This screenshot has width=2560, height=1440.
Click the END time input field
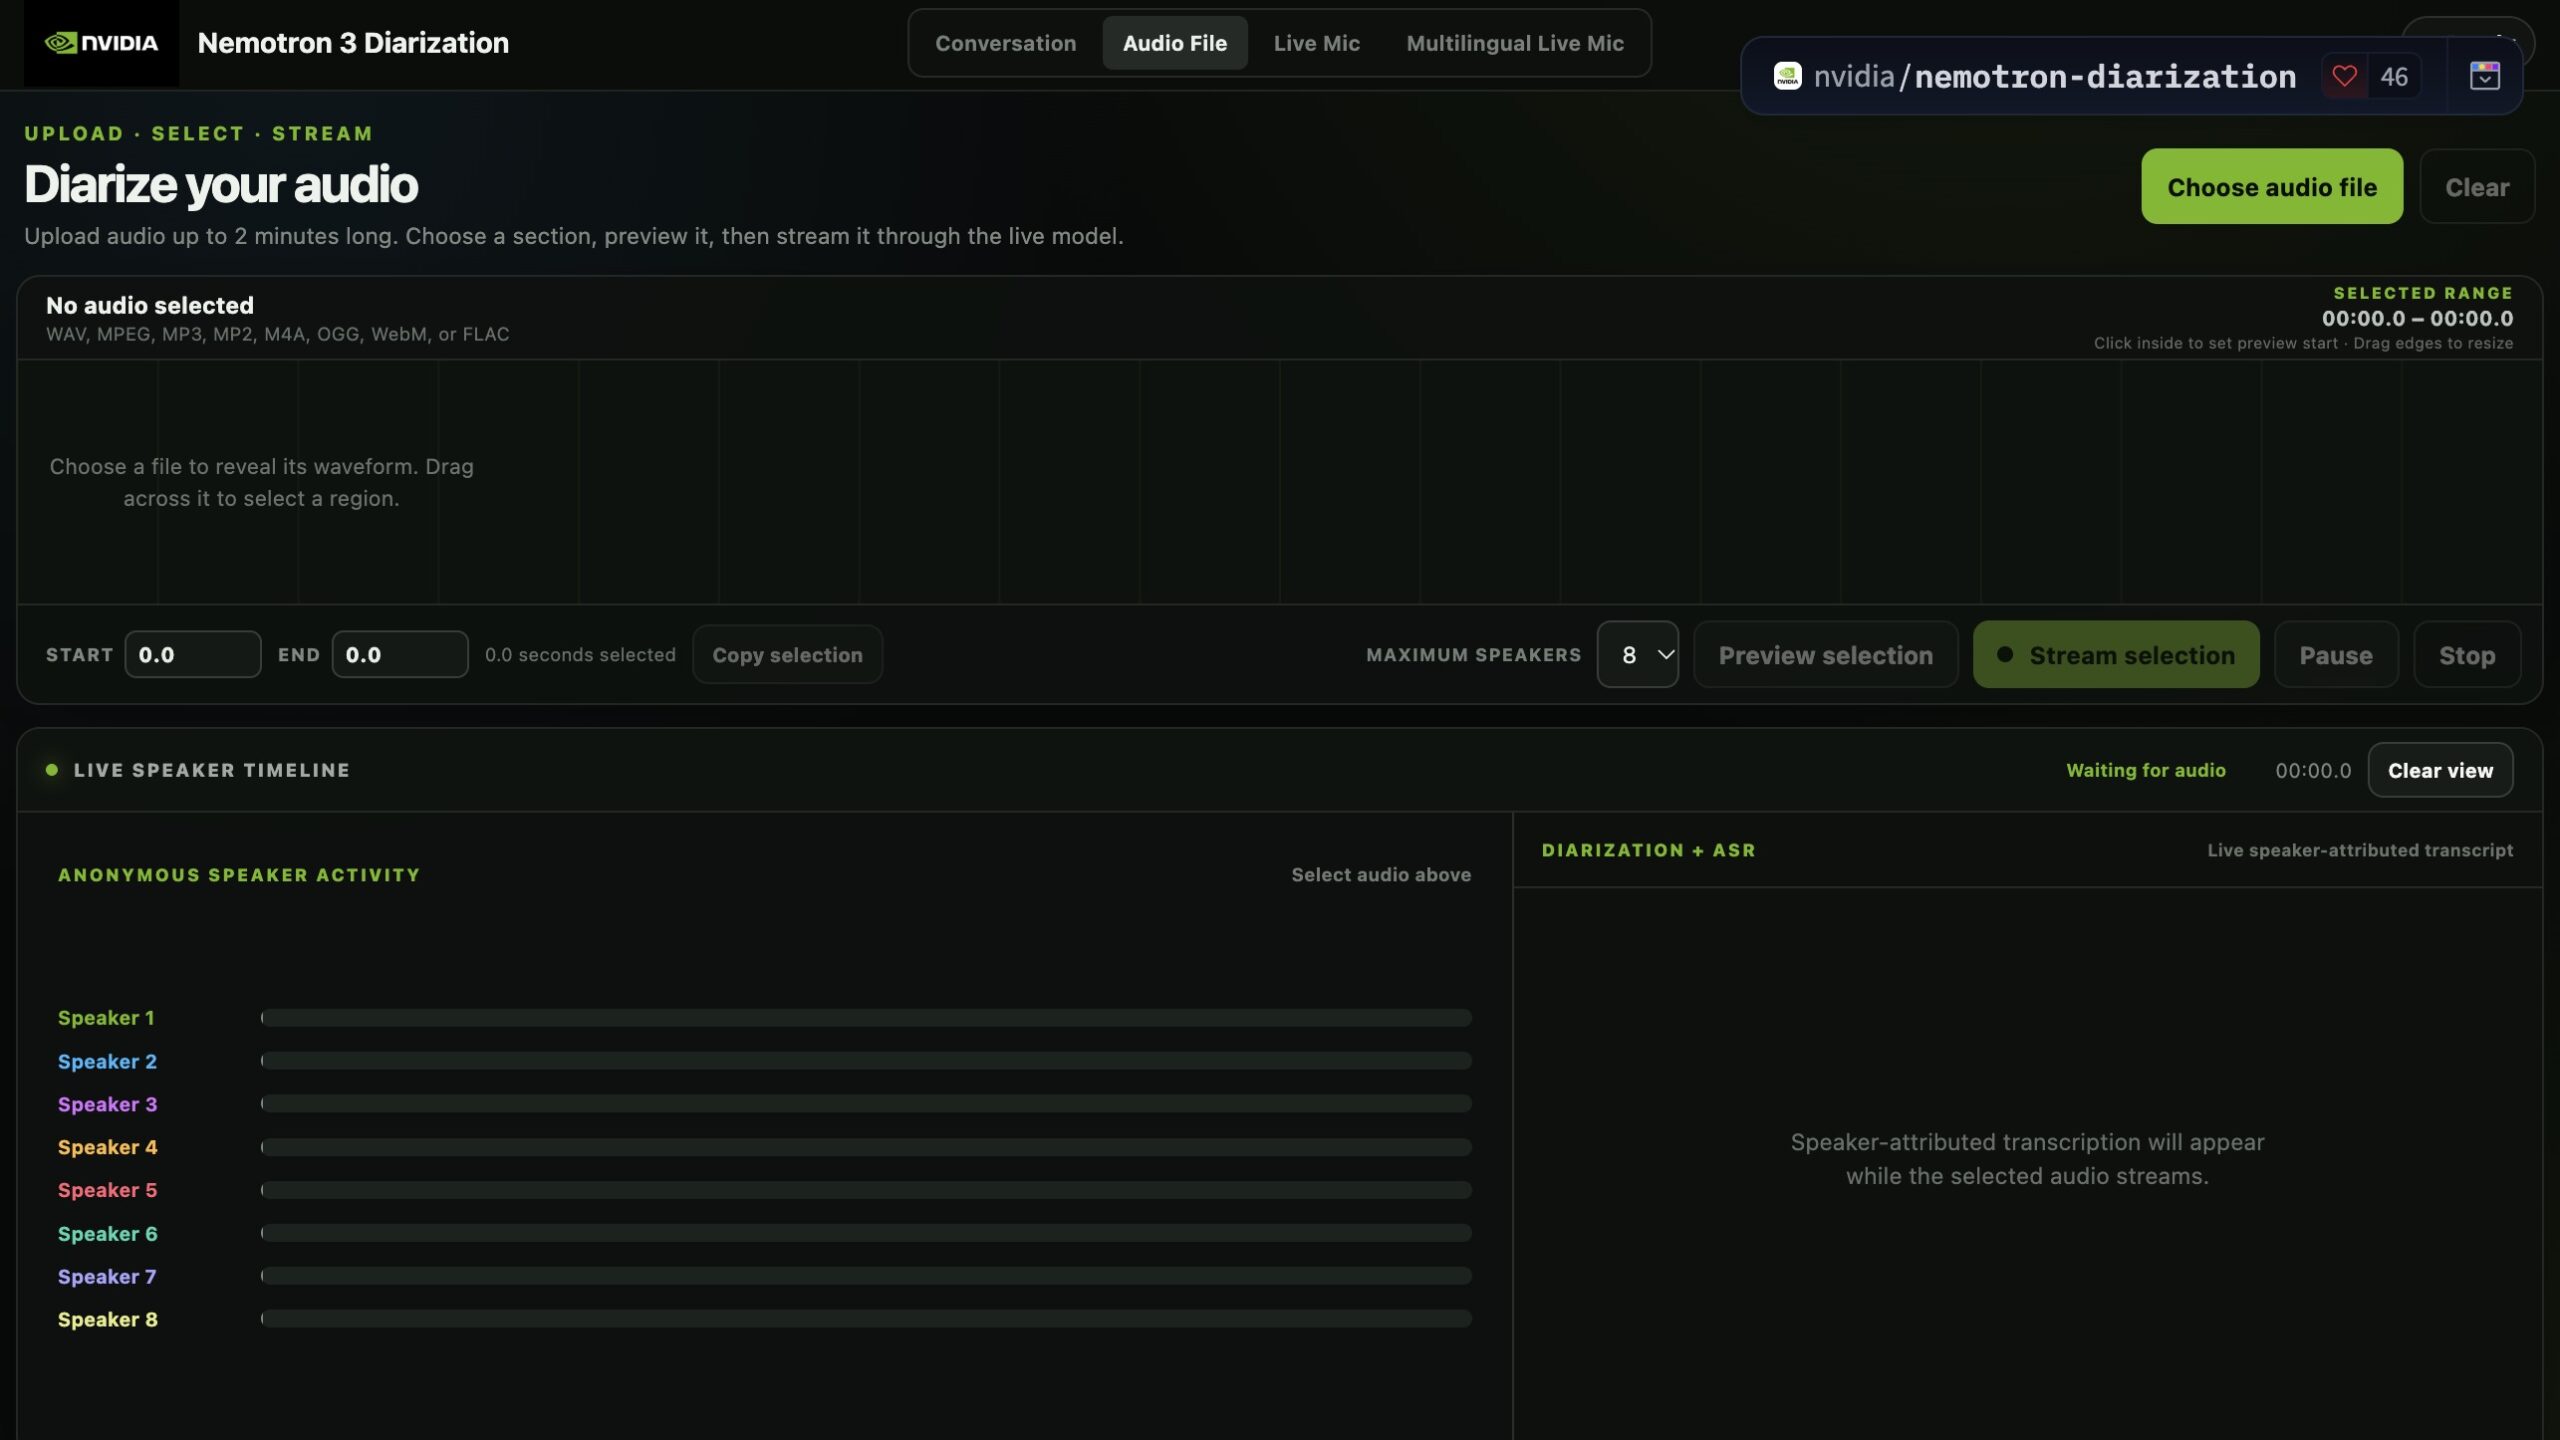(400, 655)
